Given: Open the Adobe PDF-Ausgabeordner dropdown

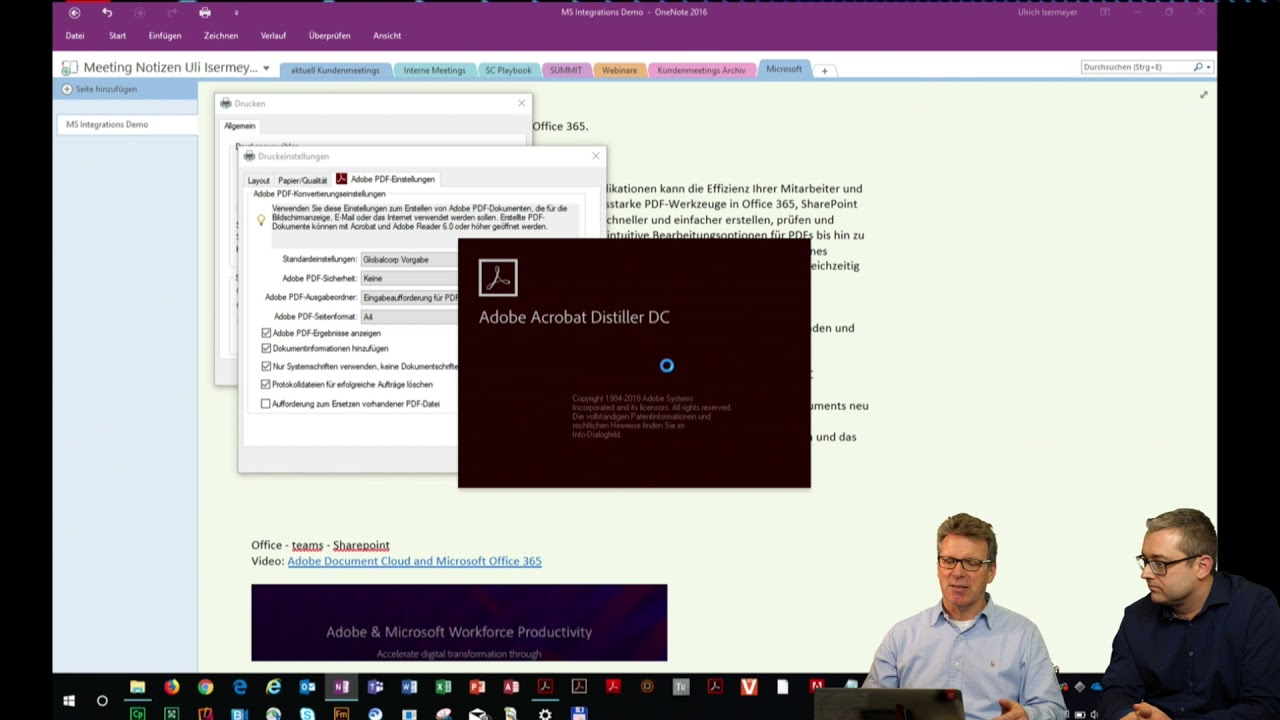Looking at the screenshot, I should 409,297.
